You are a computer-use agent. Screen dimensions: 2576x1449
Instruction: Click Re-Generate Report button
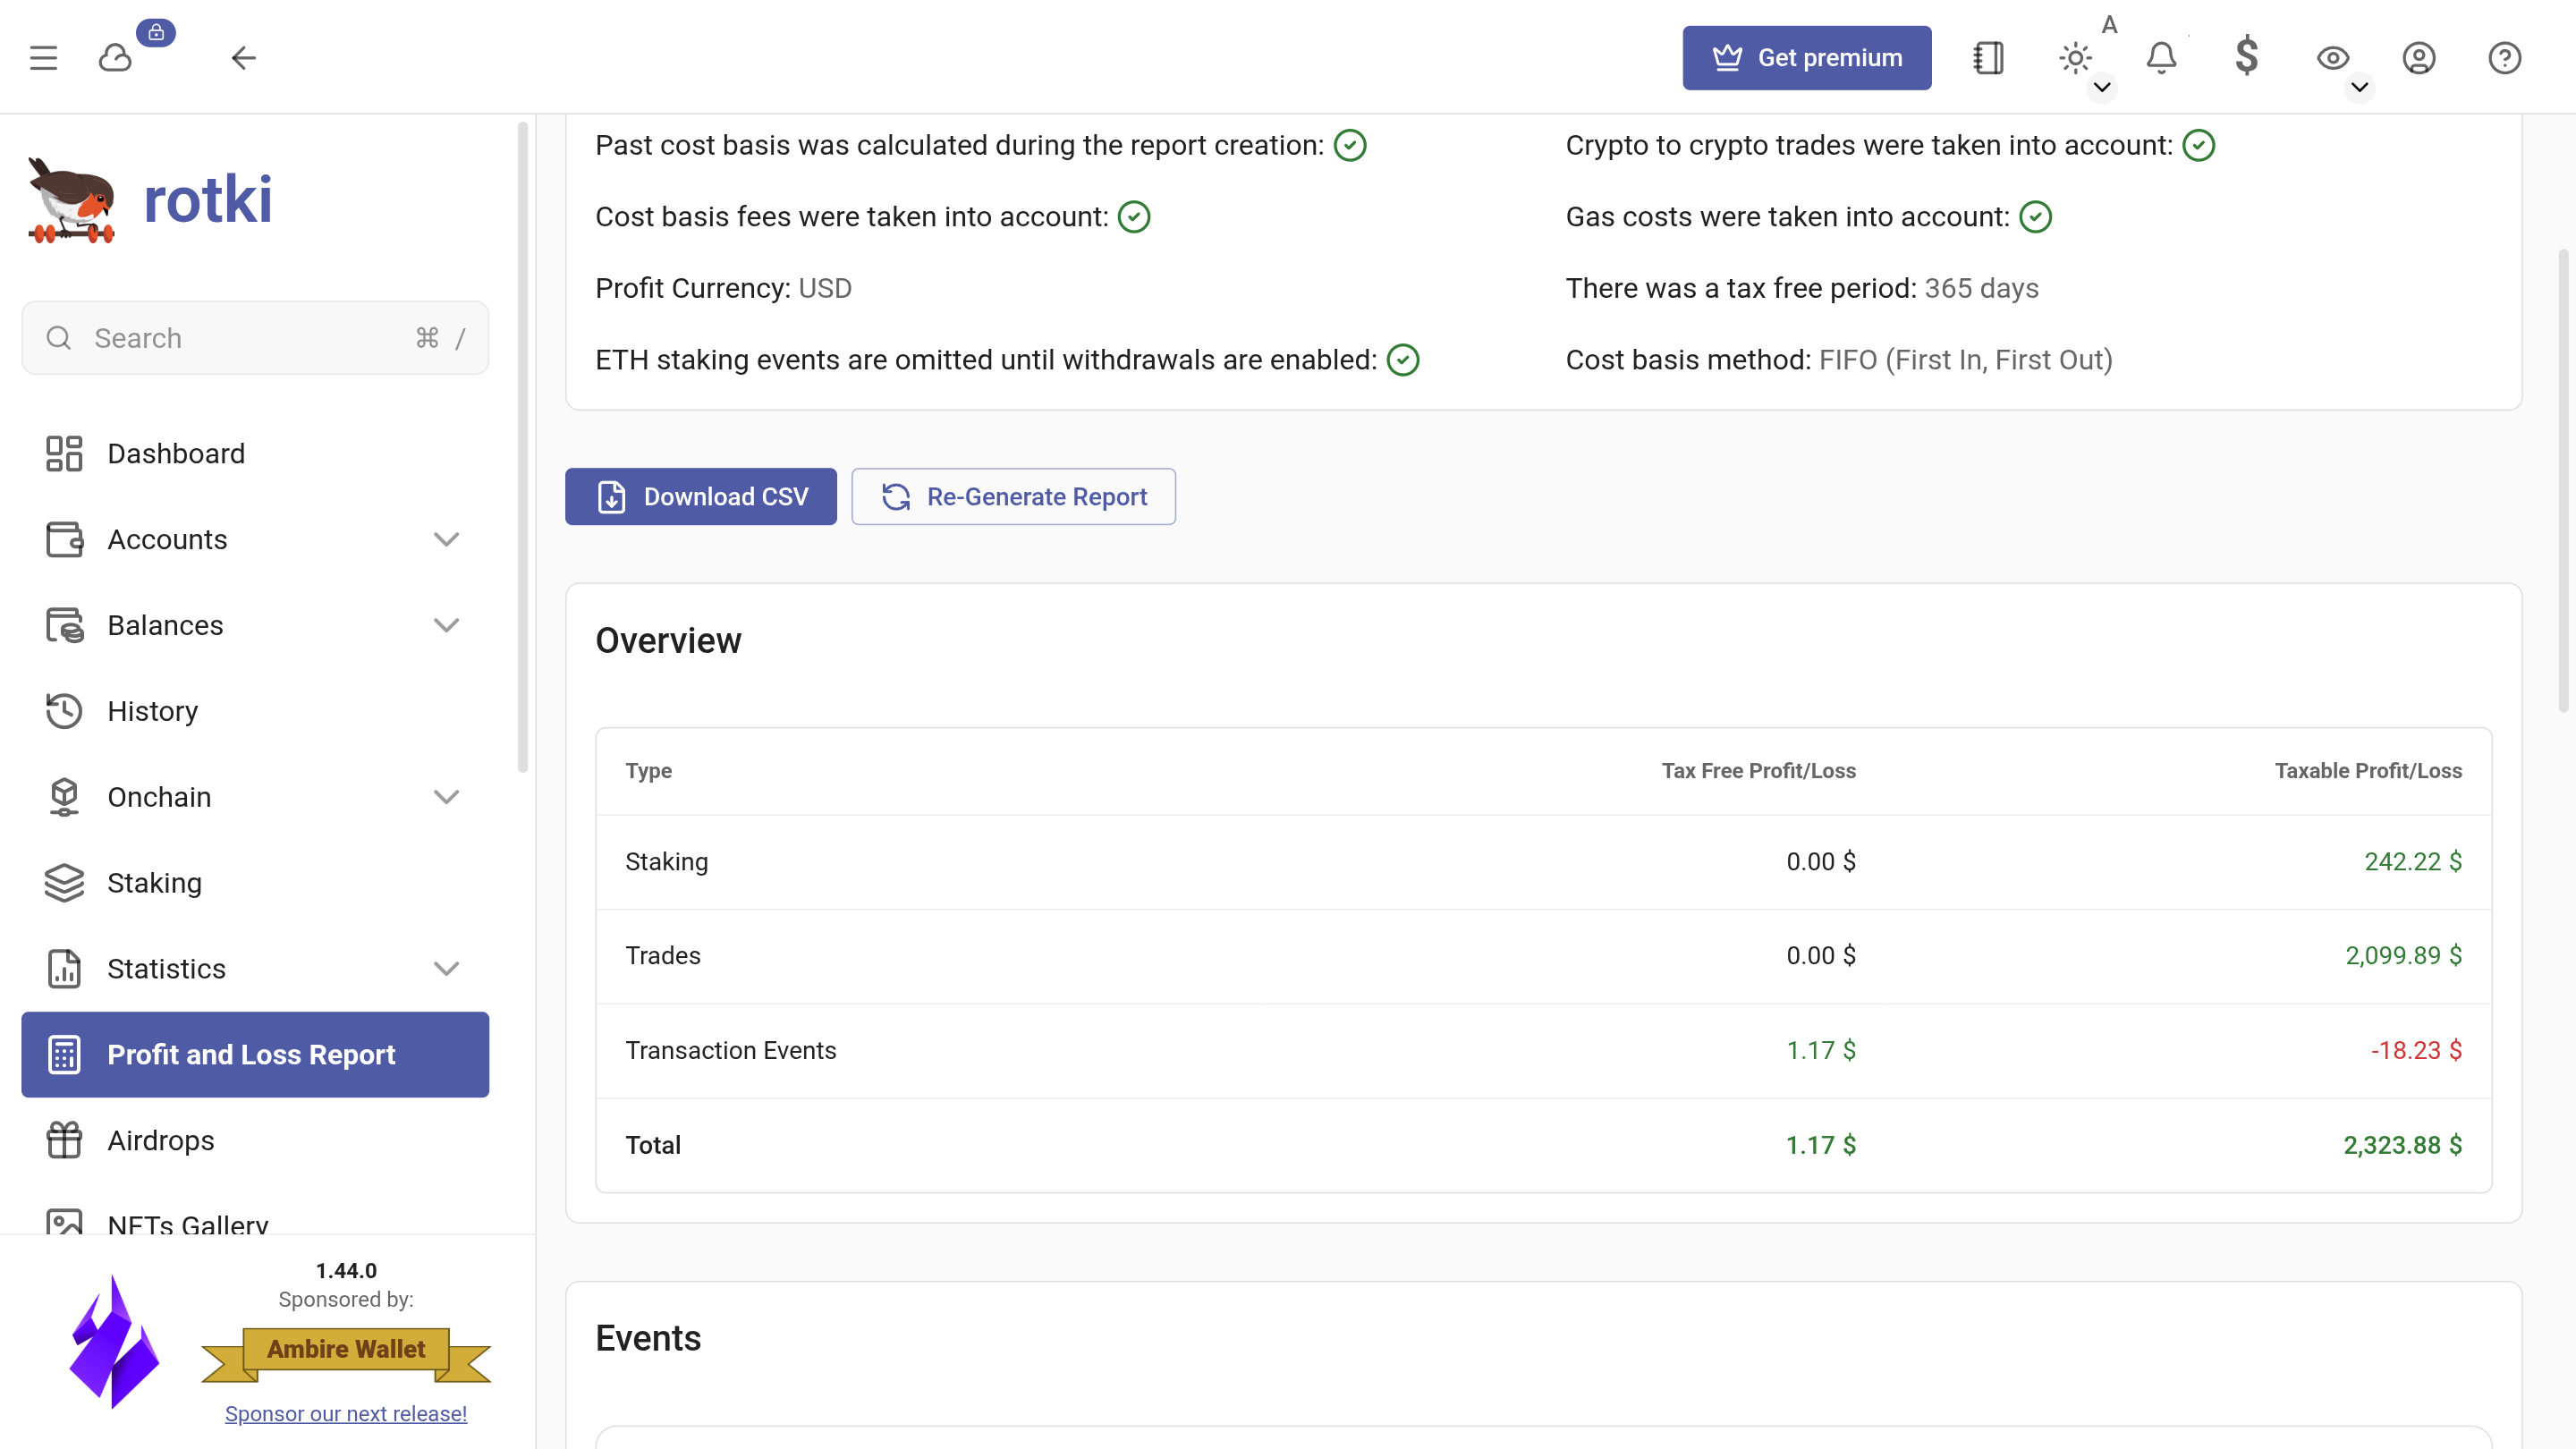1014,497
